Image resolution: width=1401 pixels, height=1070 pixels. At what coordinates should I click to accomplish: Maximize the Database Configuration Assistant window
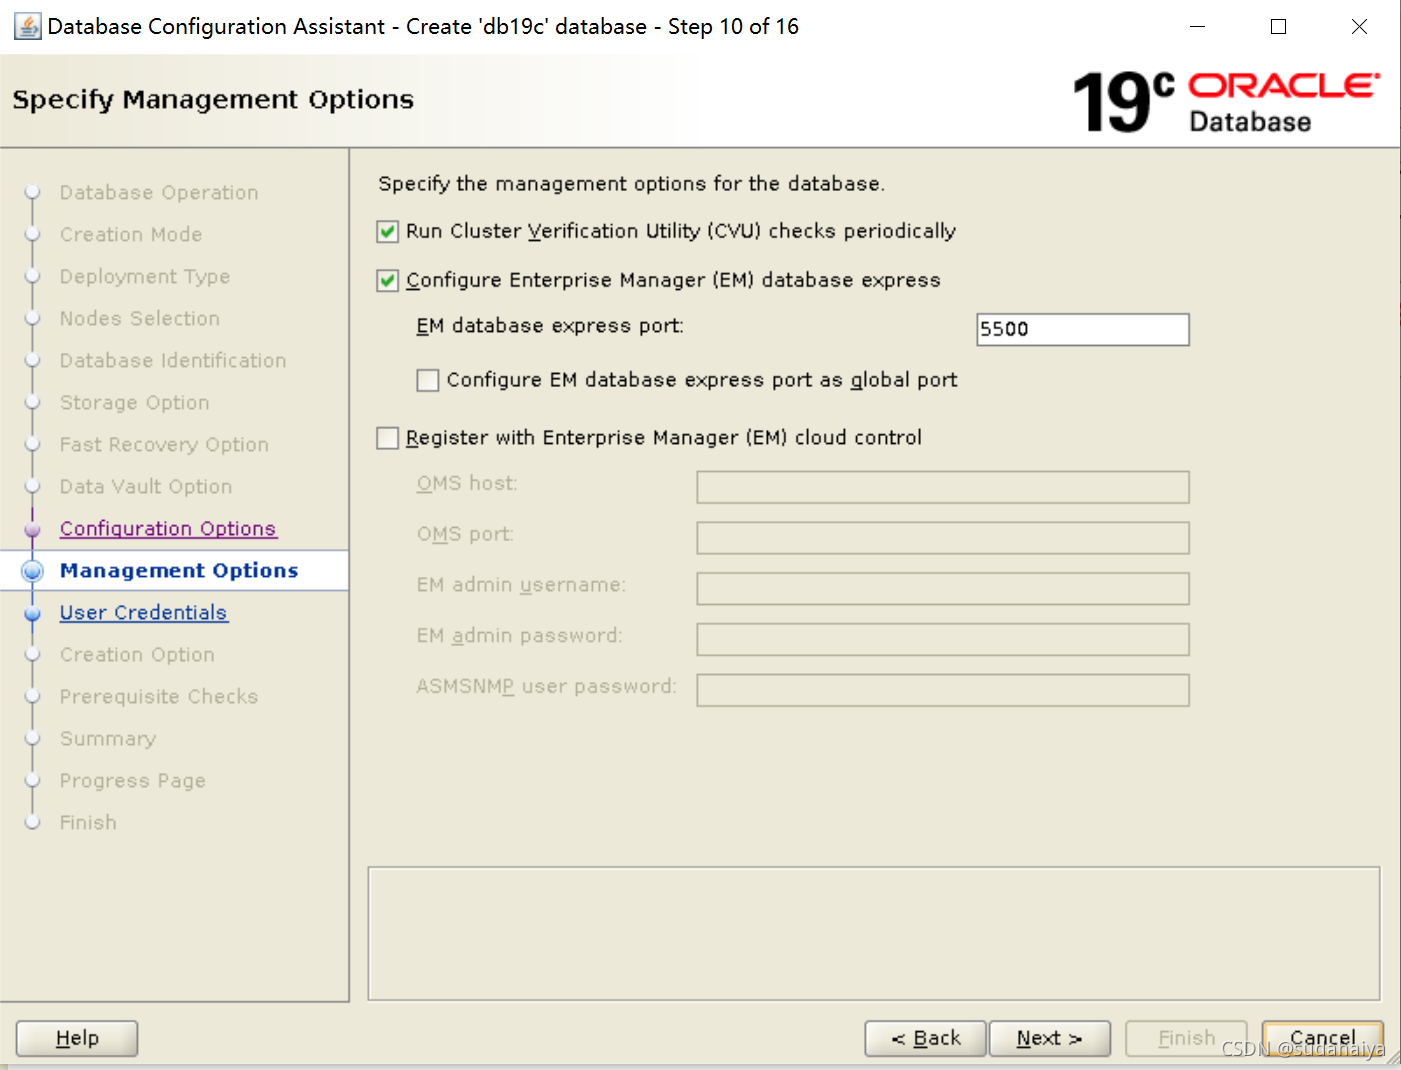click(x=1278, y=27)
